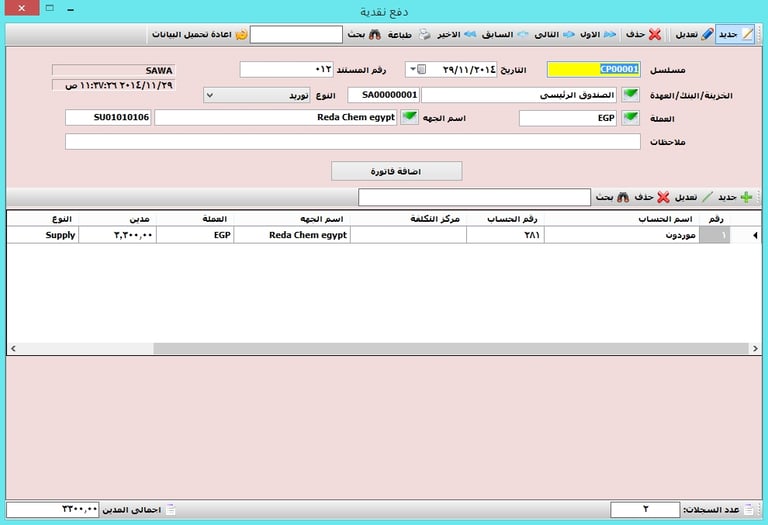Click the currency field showing EGP
This screenshot has height=525, width=768.
coord(568,118)
